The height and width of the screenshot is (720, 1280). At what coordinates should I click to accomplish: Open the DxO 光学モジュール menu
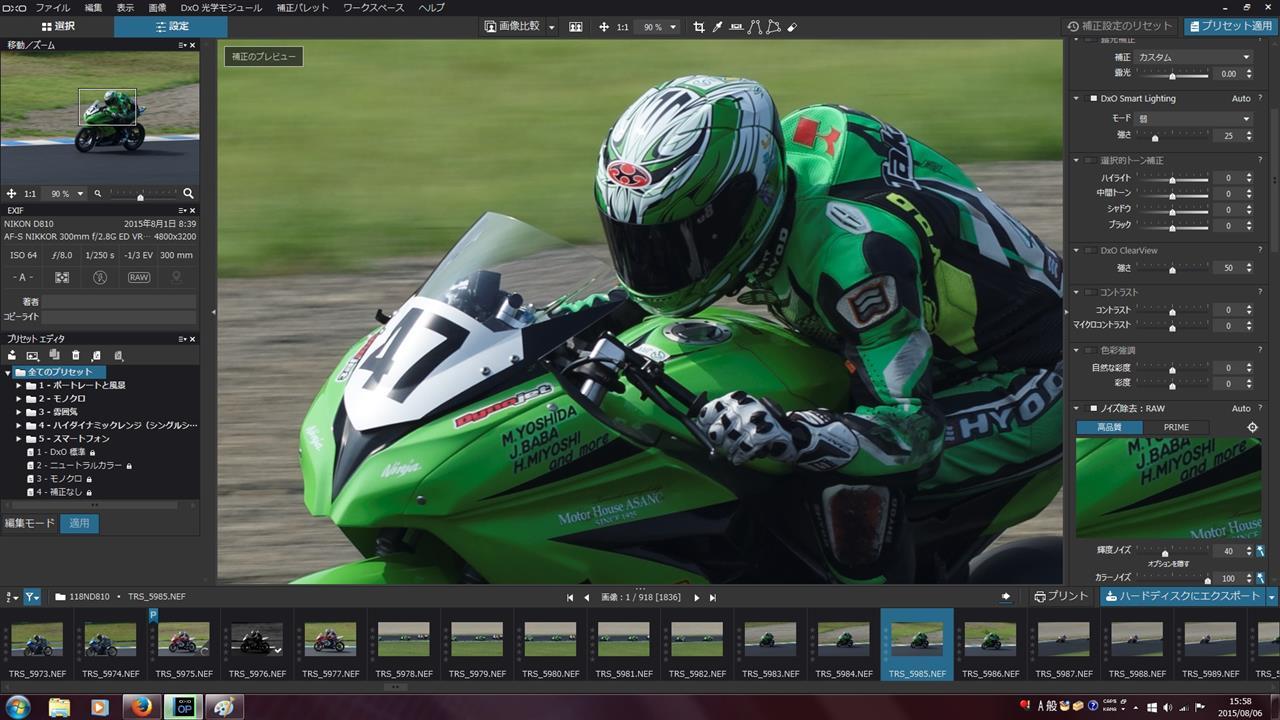pos(221,7)
